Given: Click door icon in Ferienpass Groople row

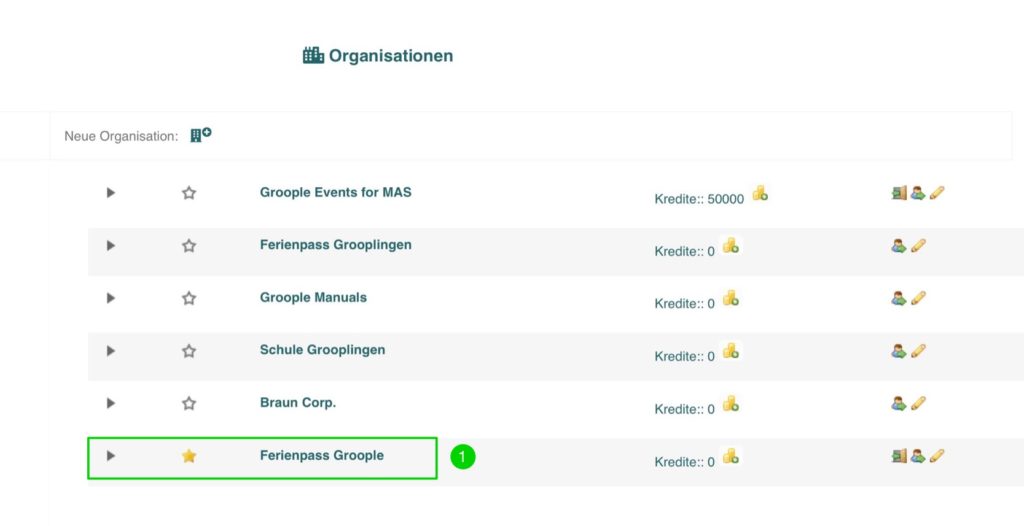Looking at the screenshot, I should [x=899, y=456].
